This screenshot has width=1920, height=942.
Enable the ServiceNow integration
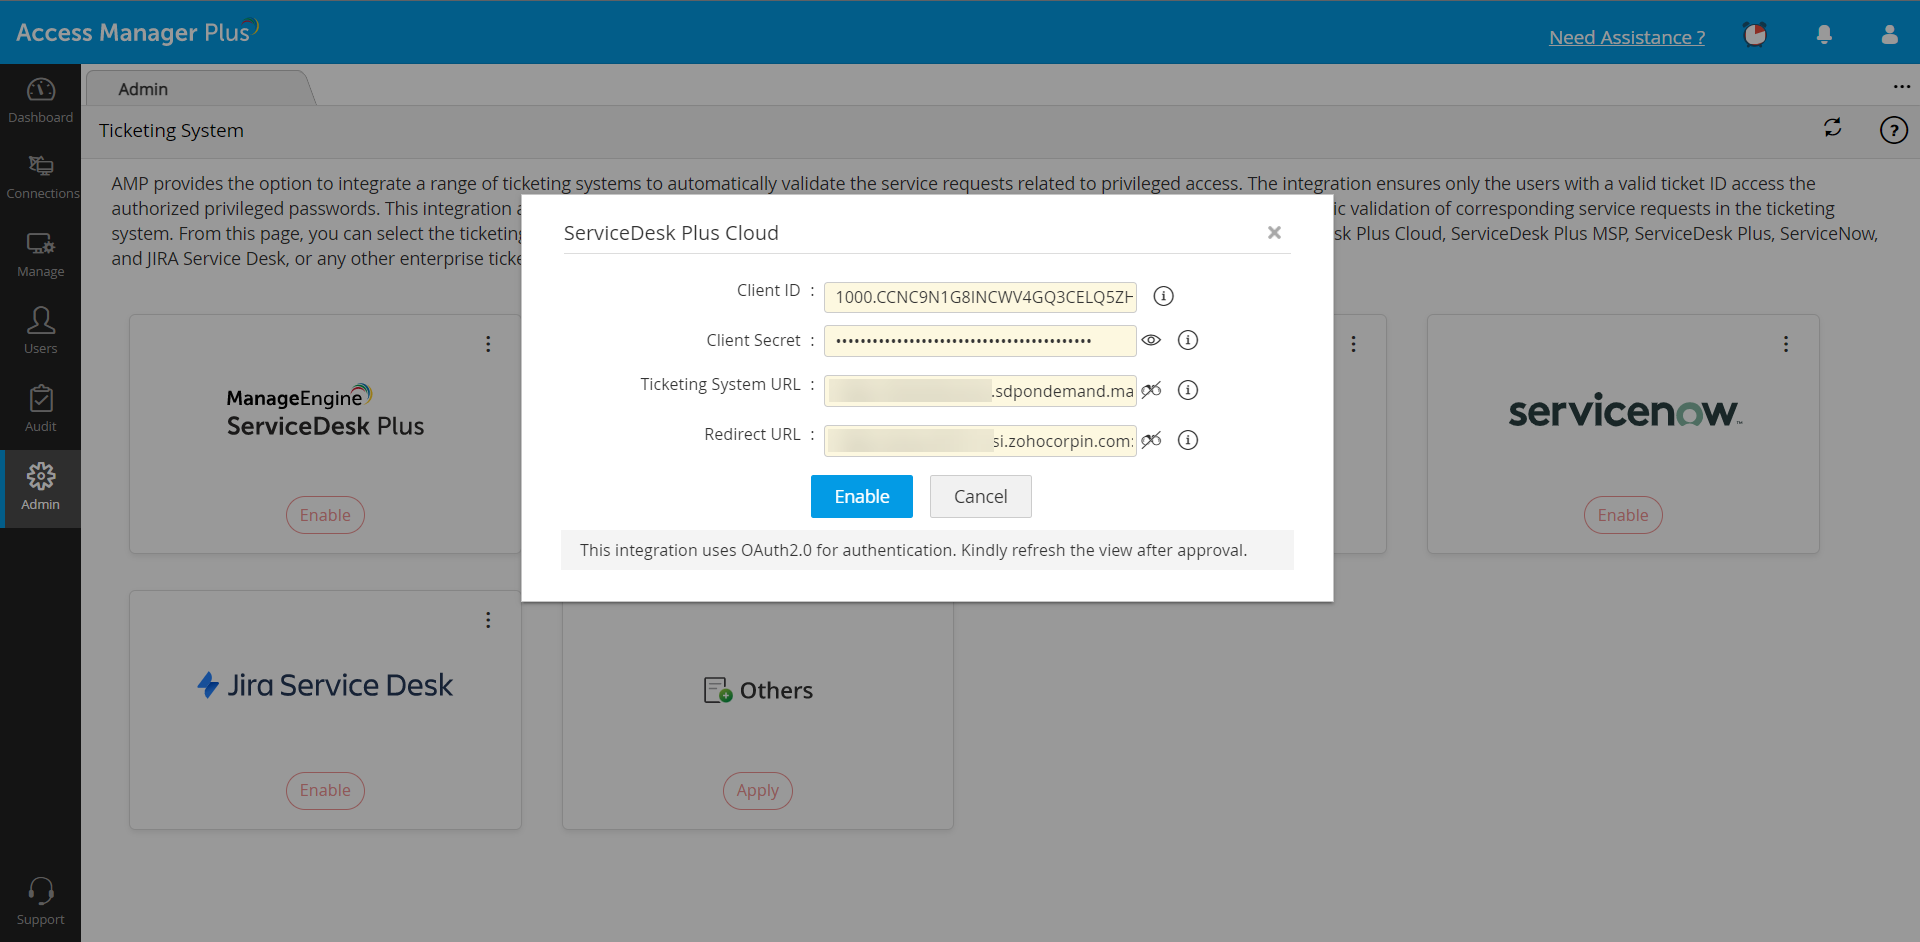[x=1622, y=515]
